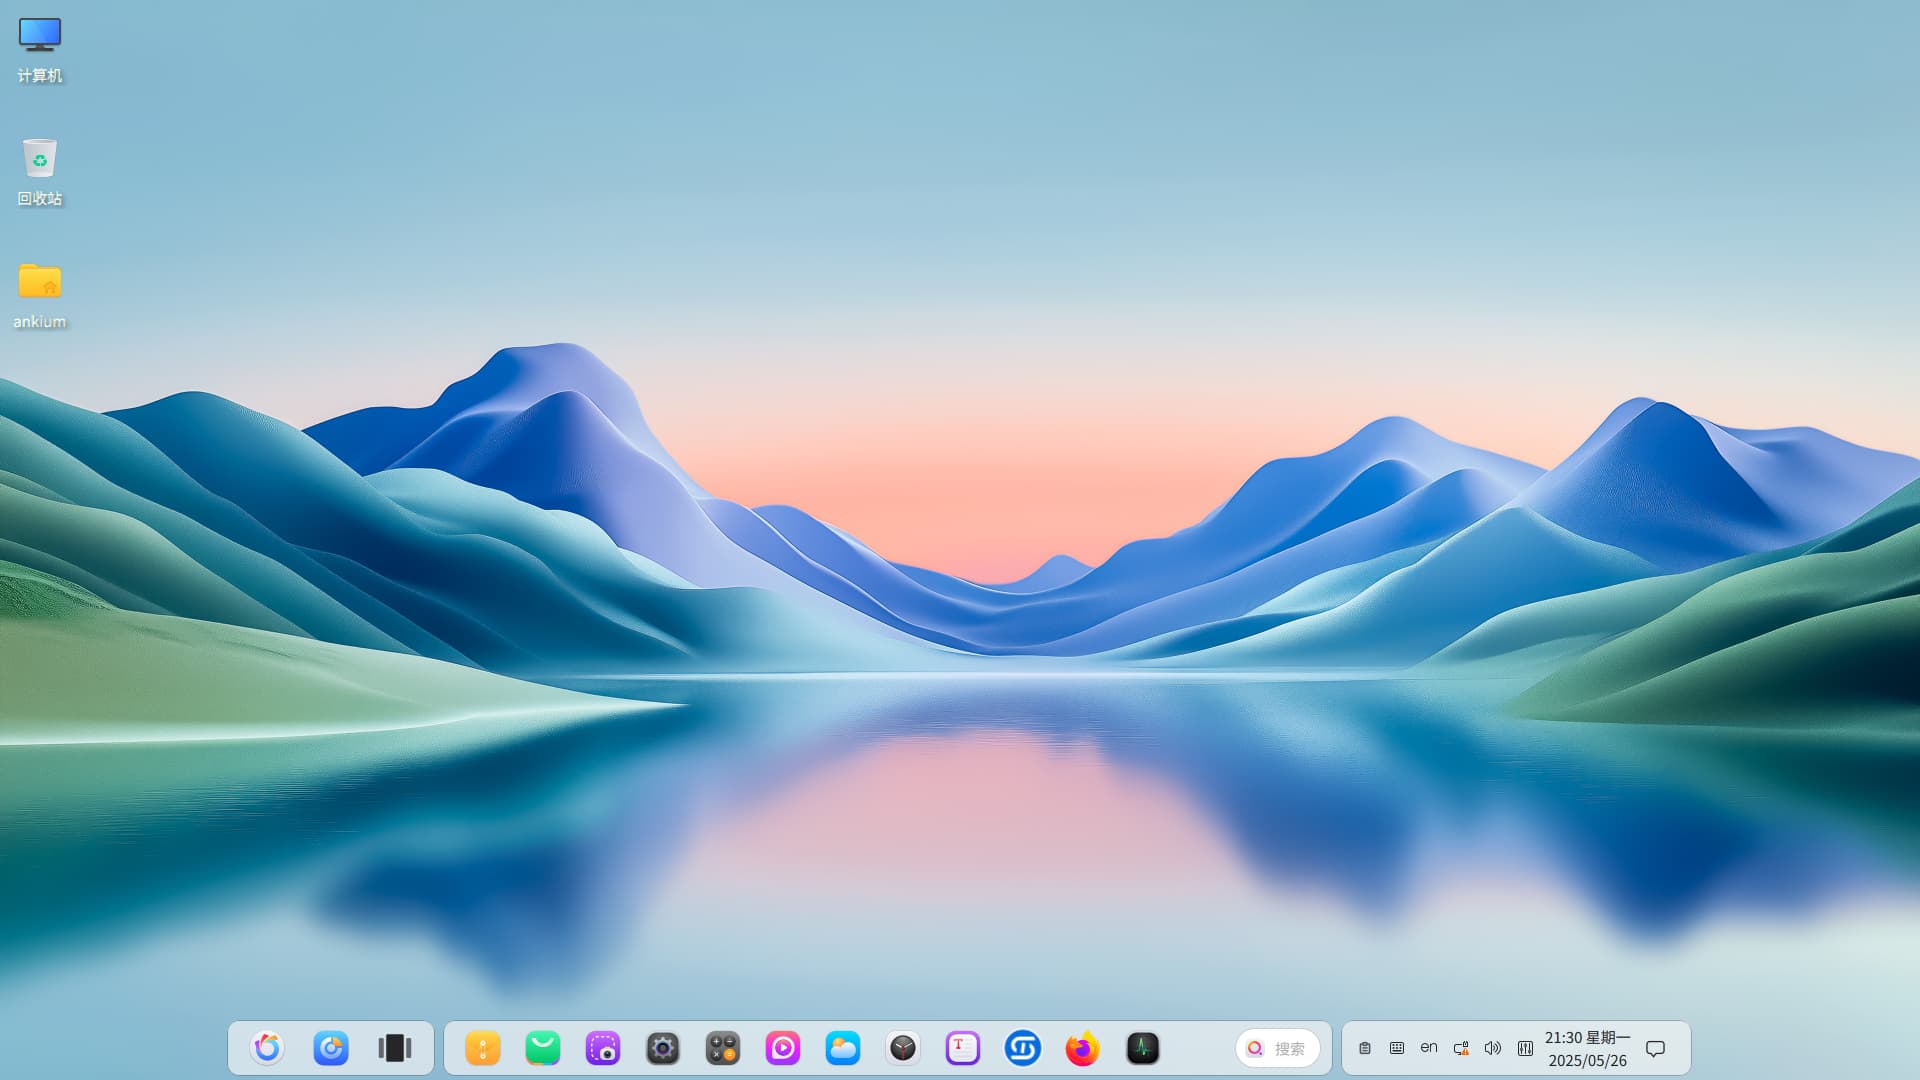The image size is (1920, 1080).
Task: Click the dock search field
Action: point(1278,1048)
